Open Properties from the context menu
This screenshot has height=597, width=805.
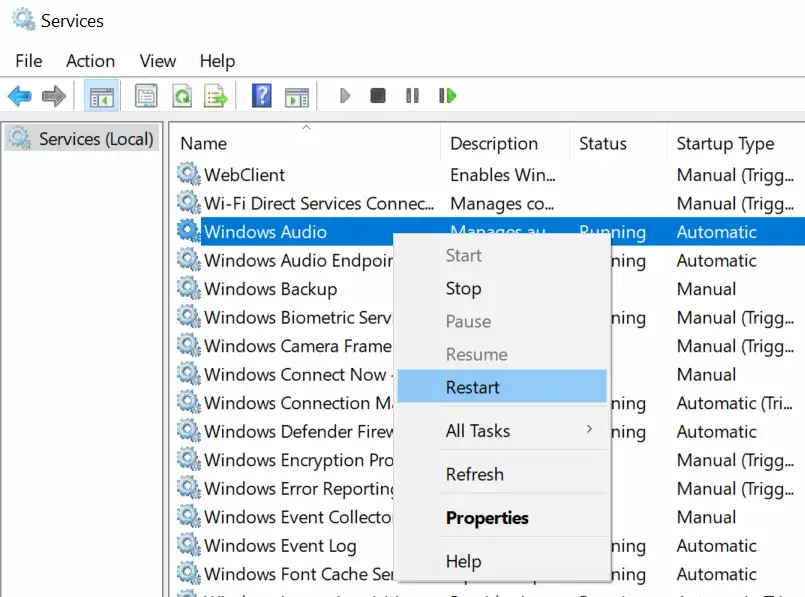coord(487,518)
